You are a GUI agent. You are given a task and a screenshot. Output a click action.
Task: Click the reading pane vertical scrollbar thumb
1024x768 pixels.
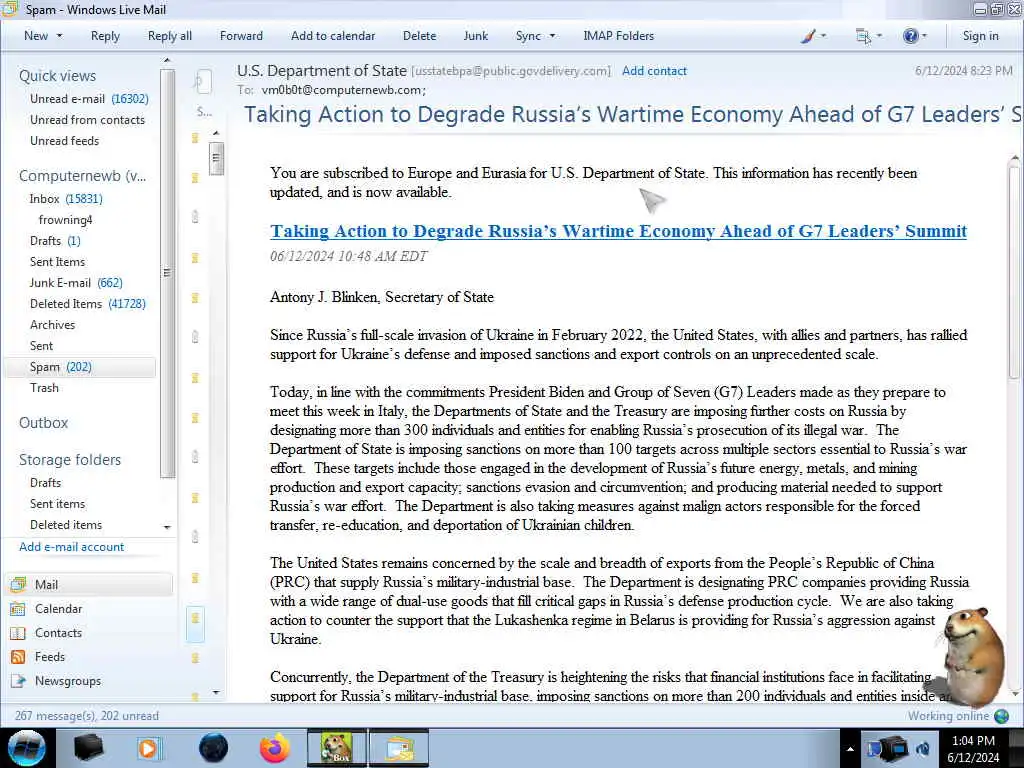click(x=1014, y=271)
